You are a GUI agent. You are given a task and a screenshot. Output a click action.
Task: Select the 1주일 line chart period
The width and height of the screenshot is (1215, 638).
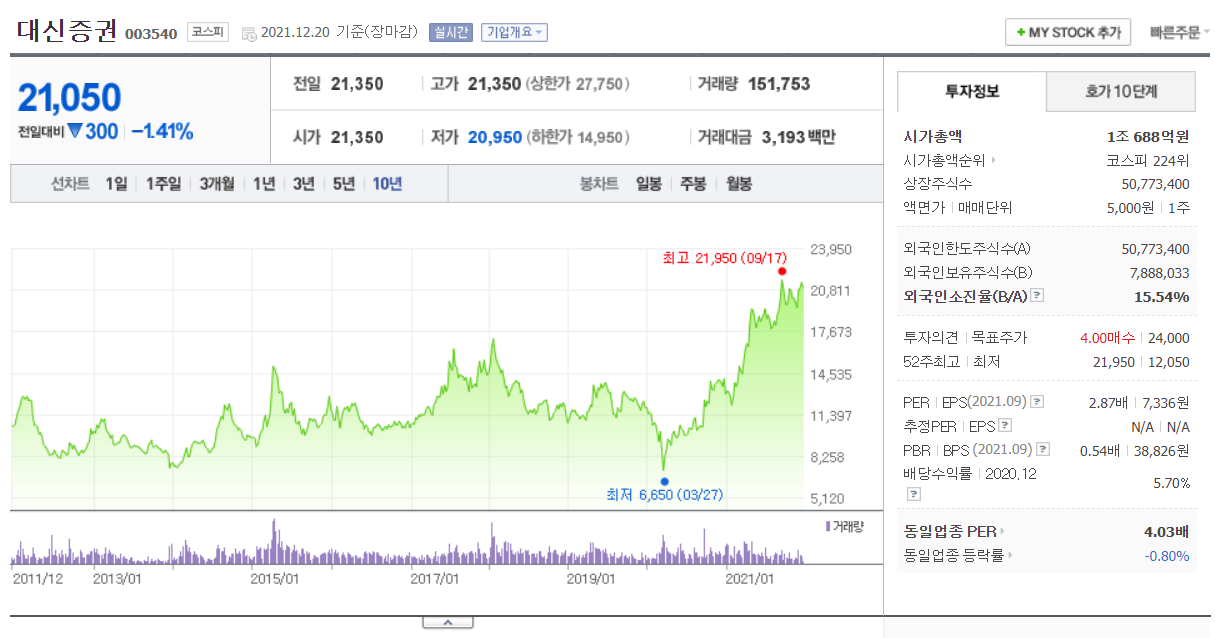pyautogui.click(x=163, y=184)
